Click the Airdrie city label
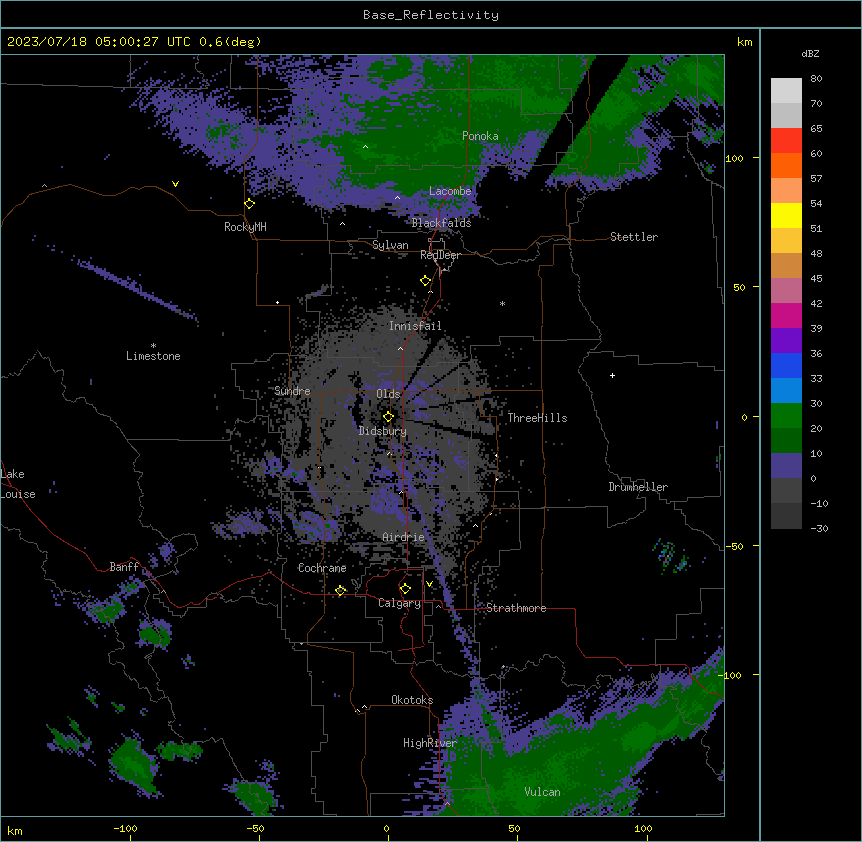 (x=403, y=538)
